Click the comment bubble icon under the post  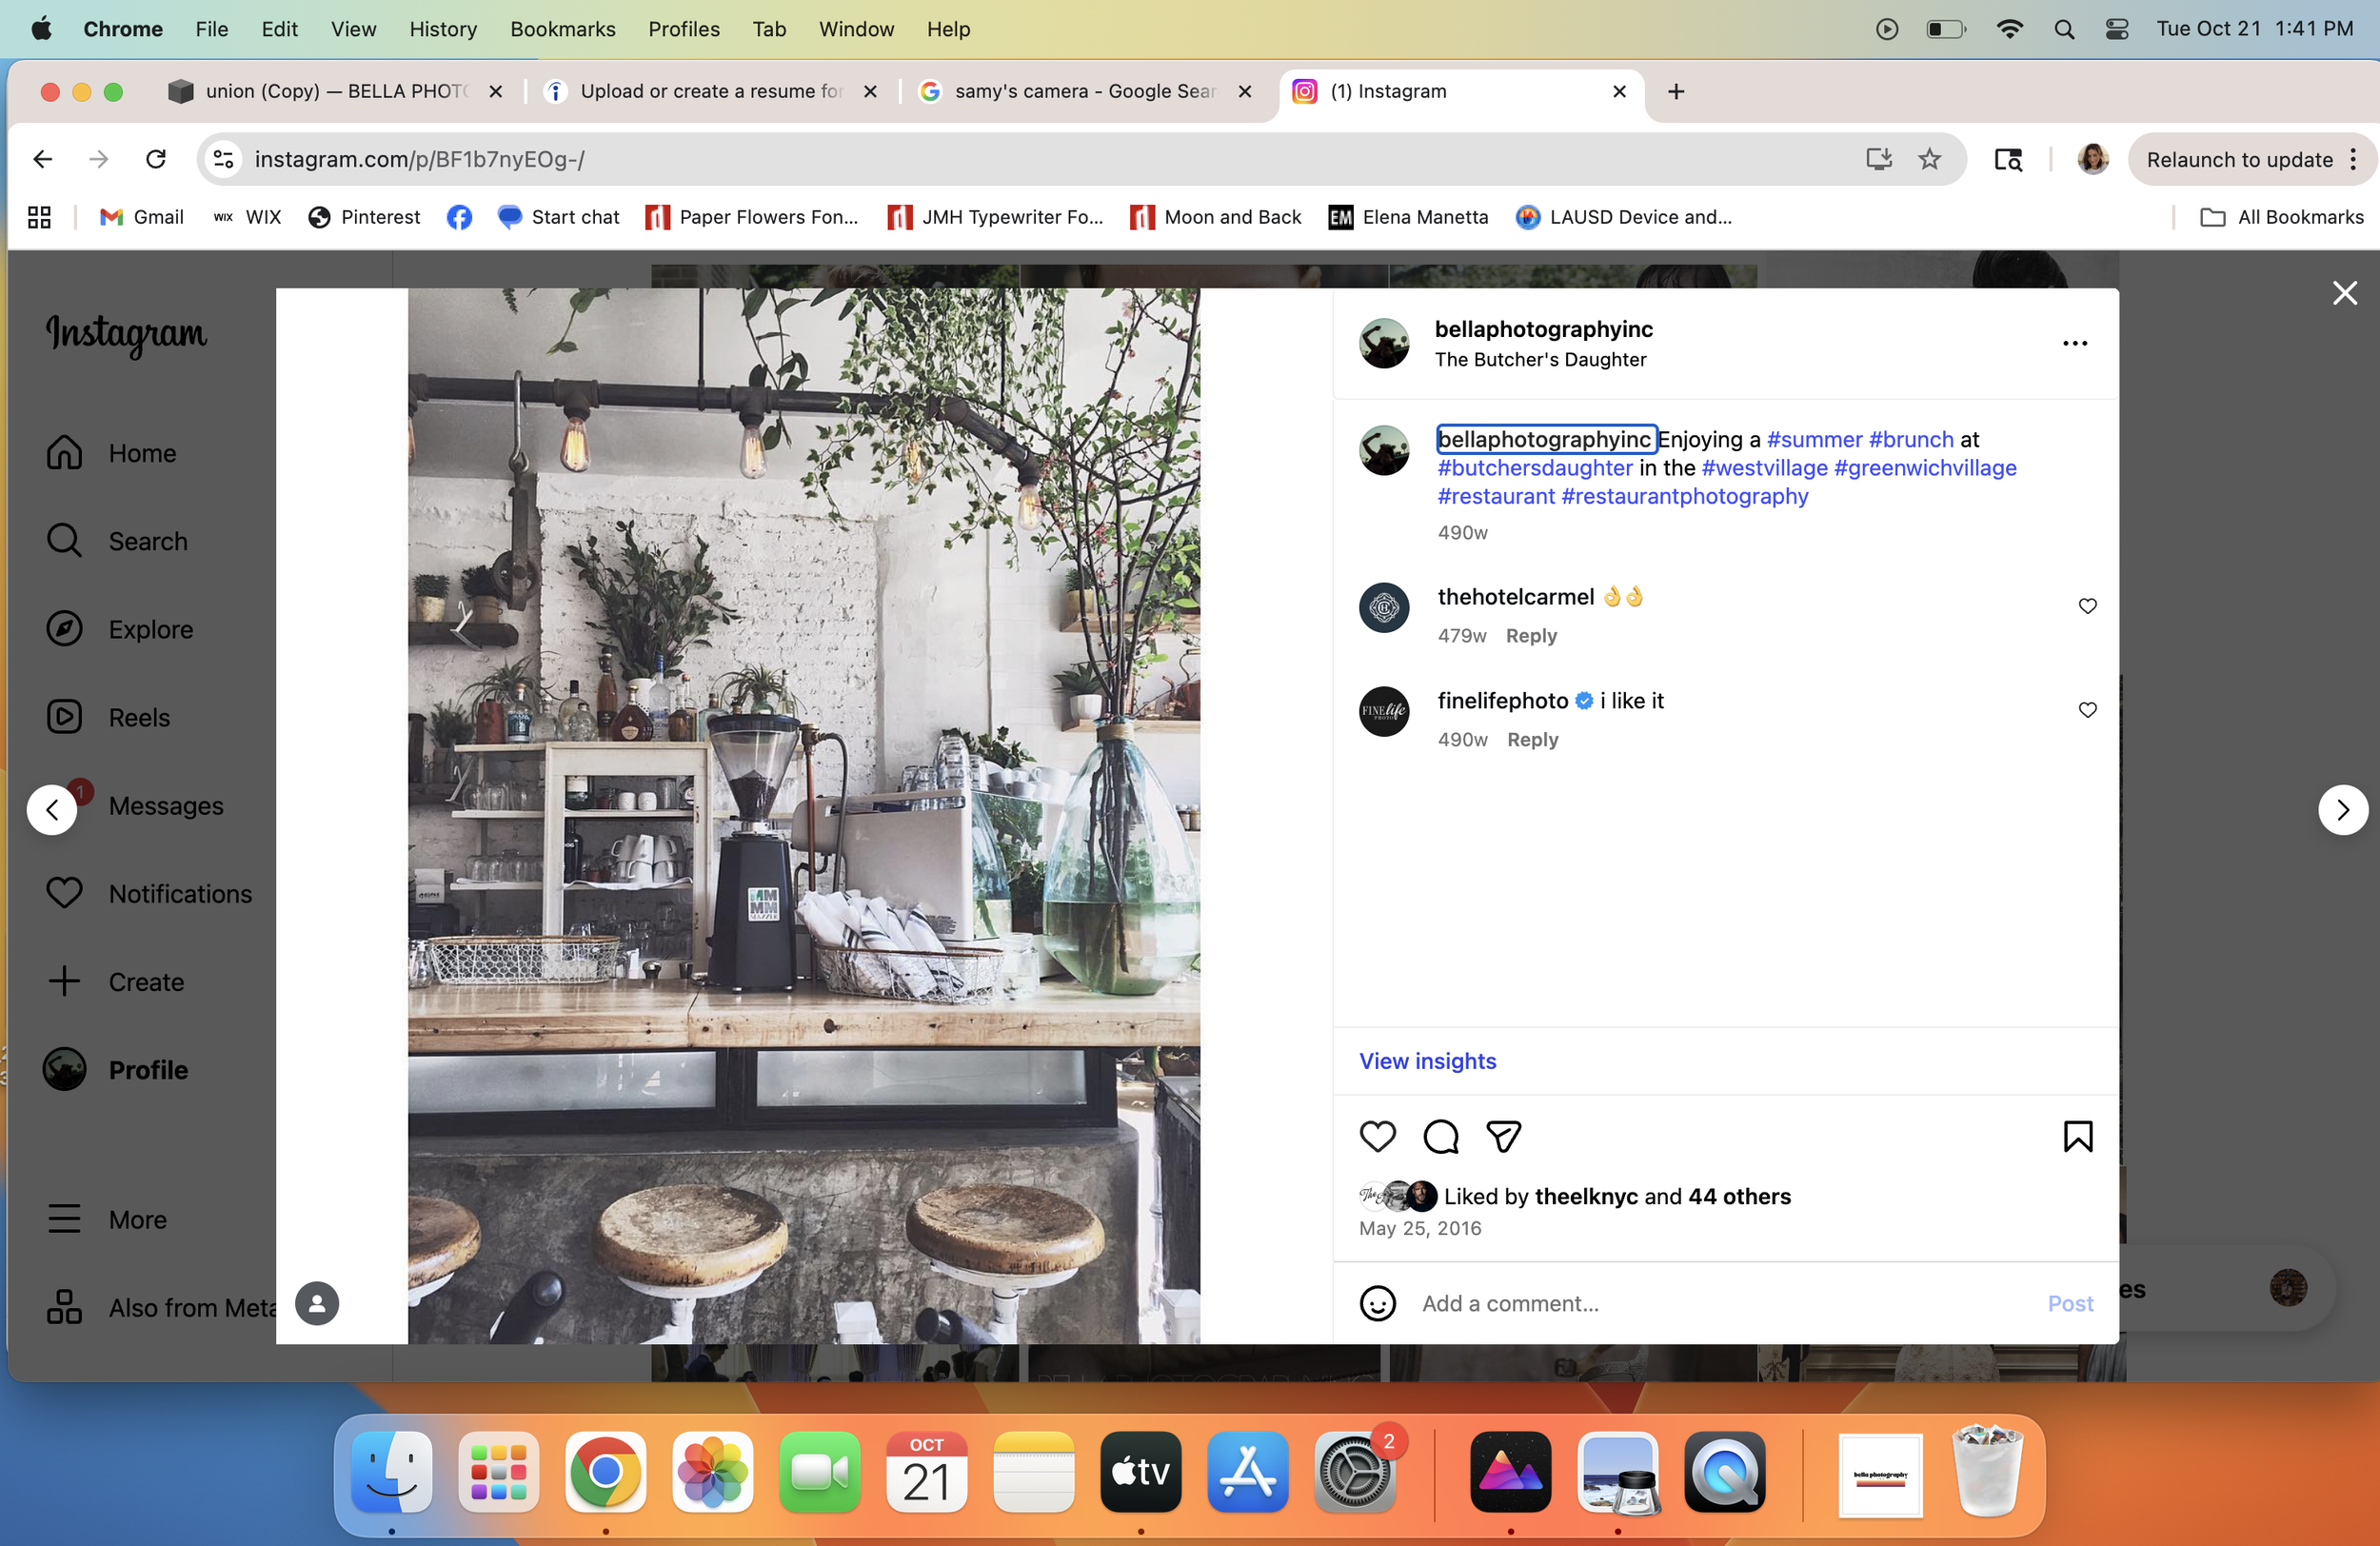(x=1440, y=1136)
